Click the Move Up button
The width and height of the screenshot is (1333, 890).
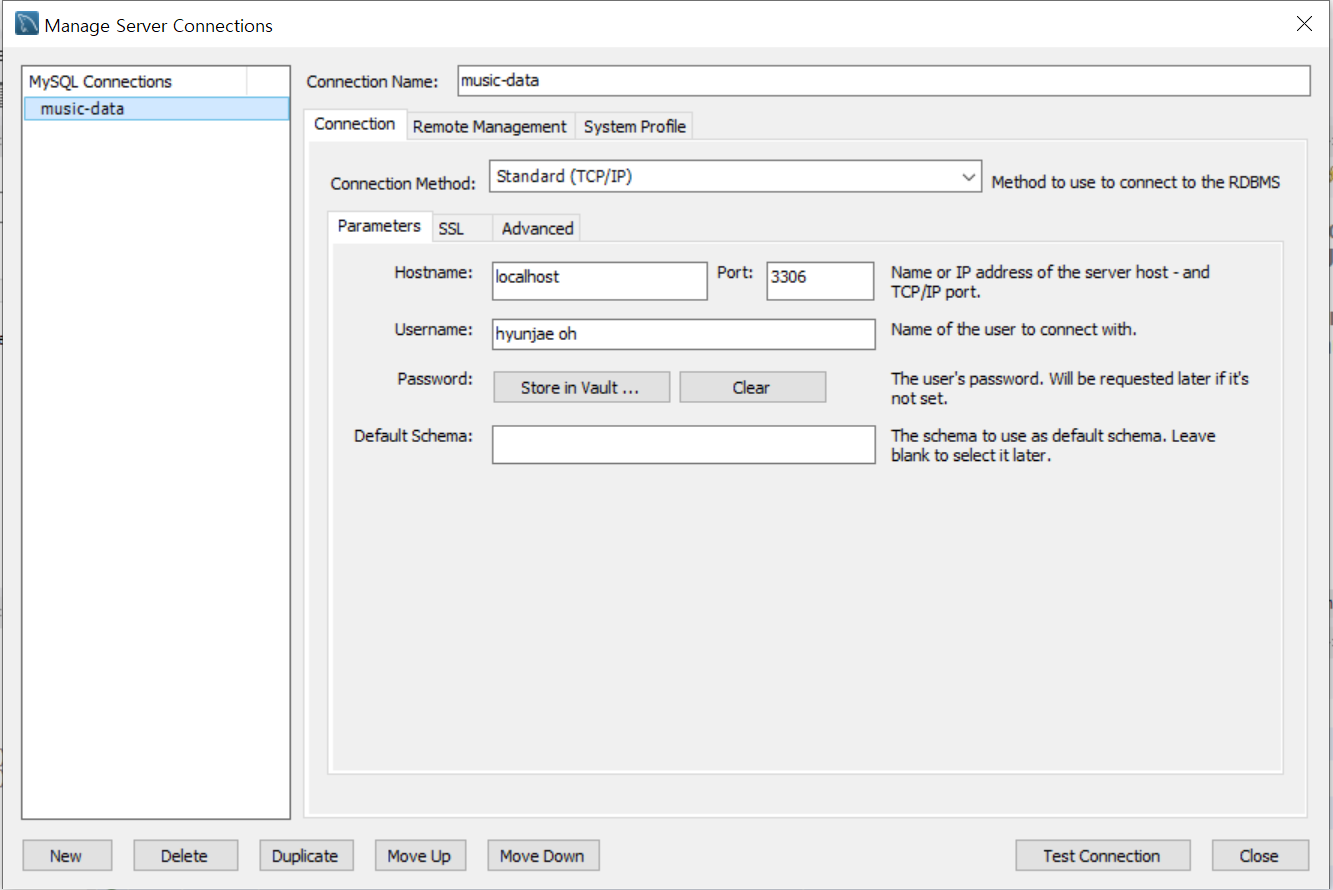pyautogui.click(x=419, y=856)
